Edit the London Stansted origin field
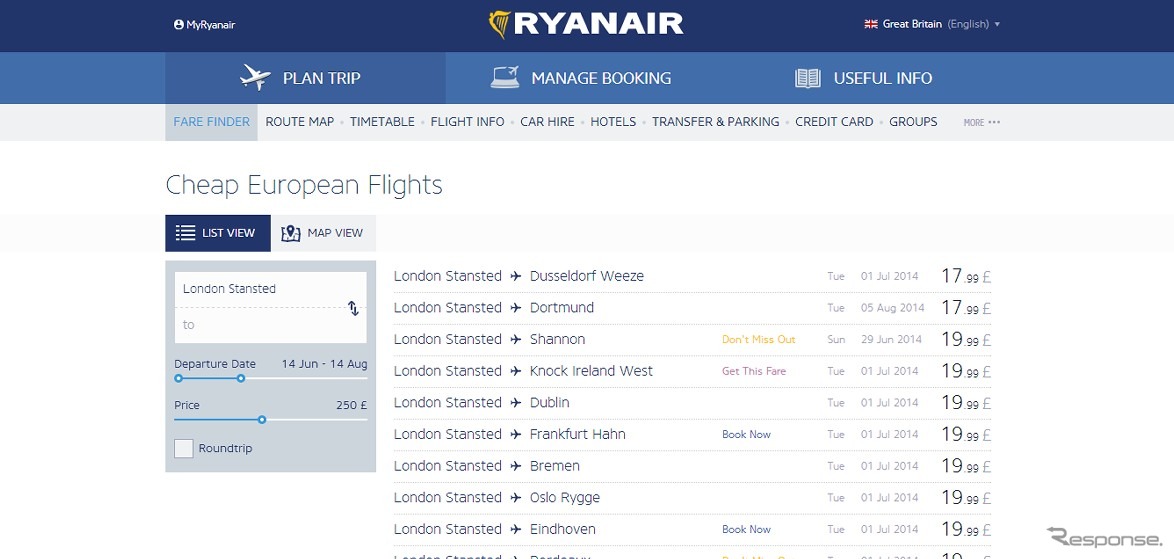1174x559 pixels. tap(260, 289)
